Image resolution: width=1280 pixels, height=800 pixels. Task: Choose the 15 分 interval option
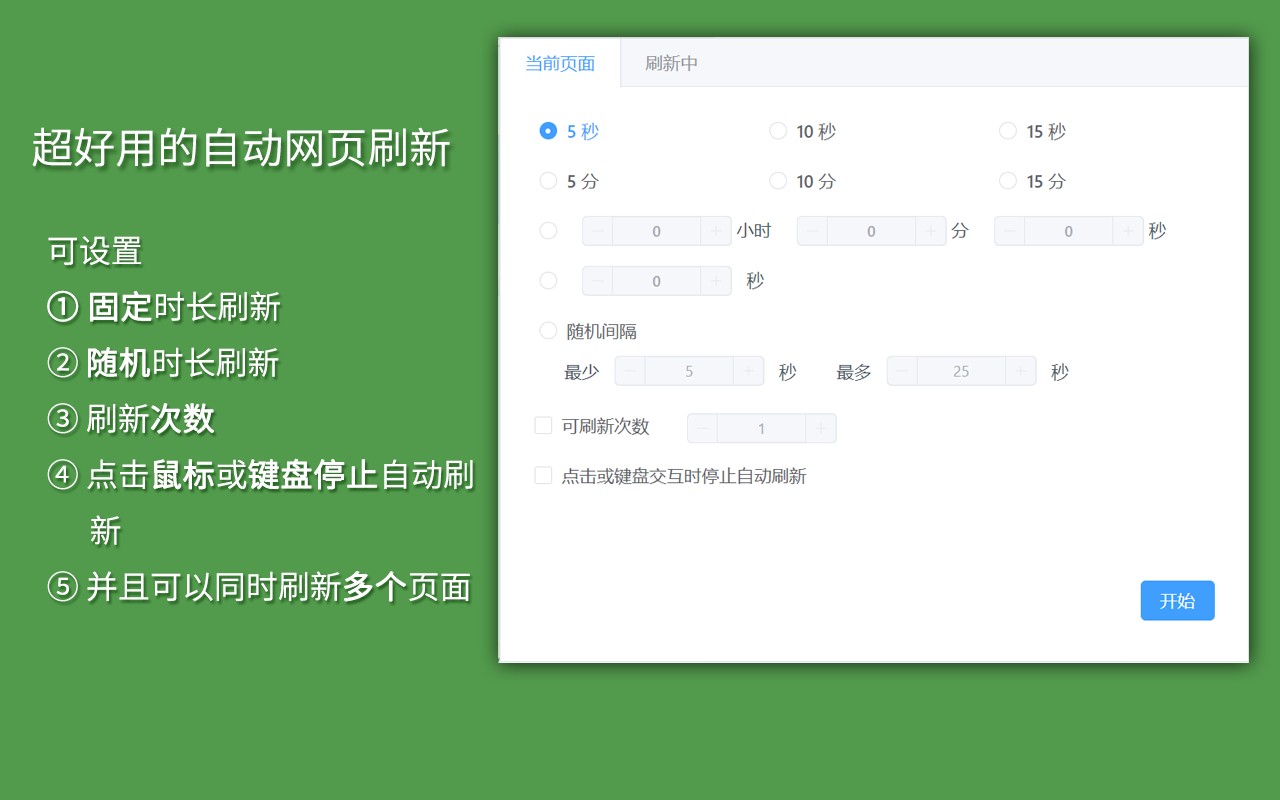[x=1008, y=181]
